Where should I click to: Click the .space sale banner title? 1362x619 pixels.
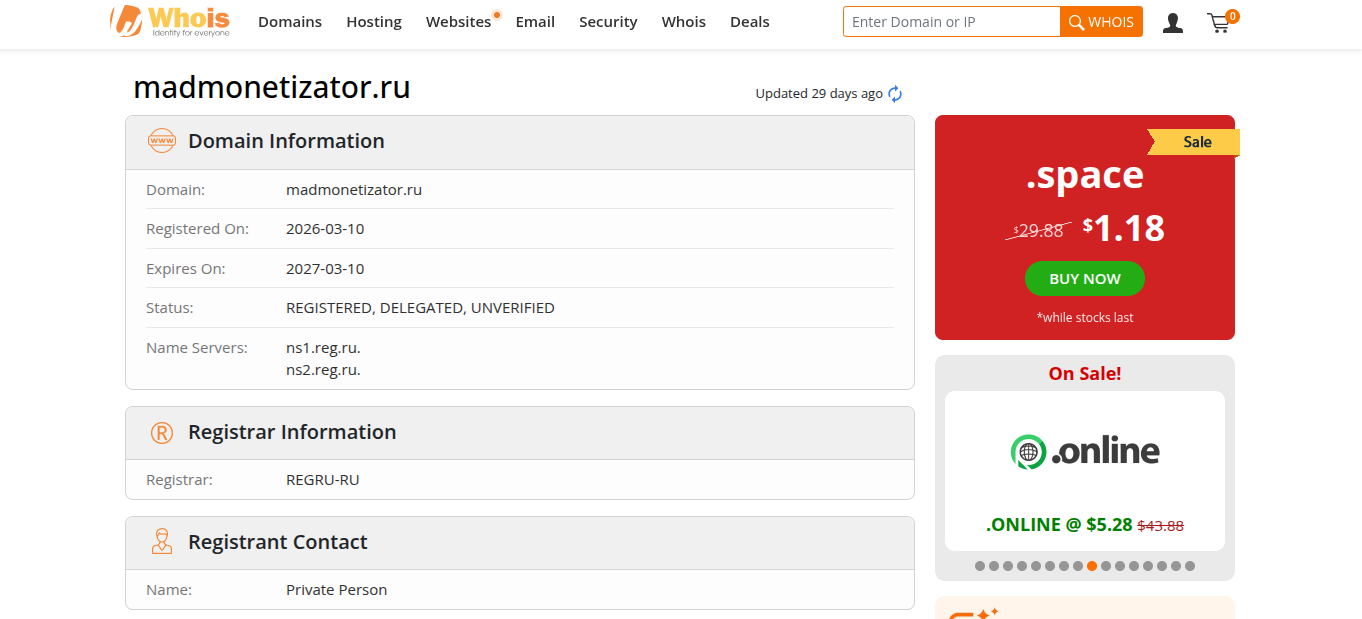click(1085, 175)
